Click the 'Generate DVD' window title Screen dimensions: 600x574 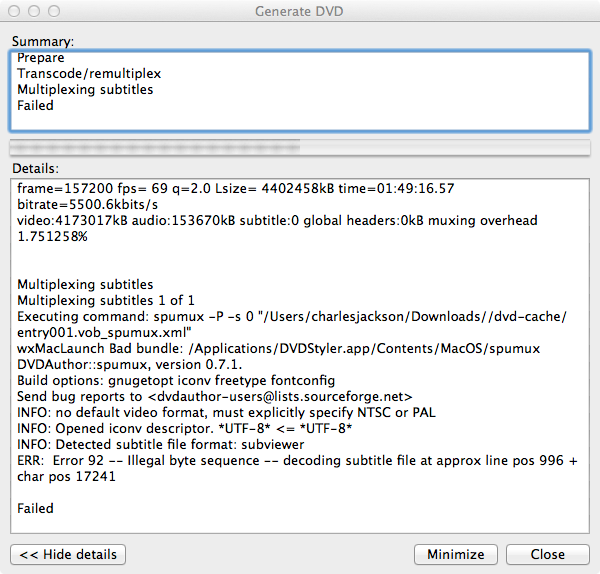point(299,11)
